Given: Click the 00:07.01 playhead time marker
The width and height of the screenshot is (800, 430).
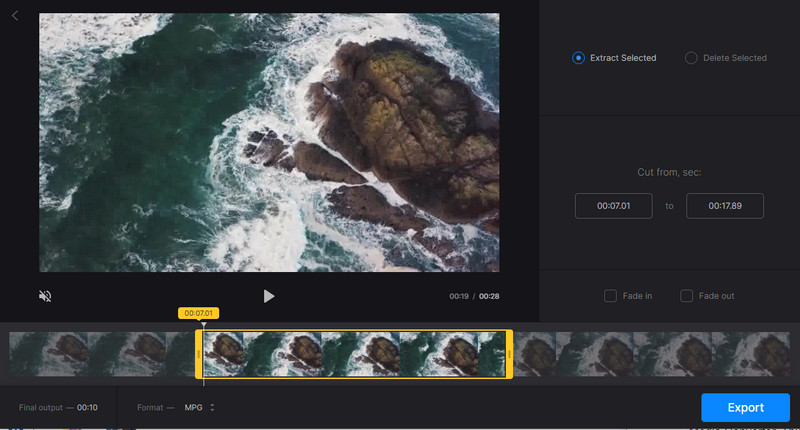Looking at the screenshot, I should (x=198, y=313).
